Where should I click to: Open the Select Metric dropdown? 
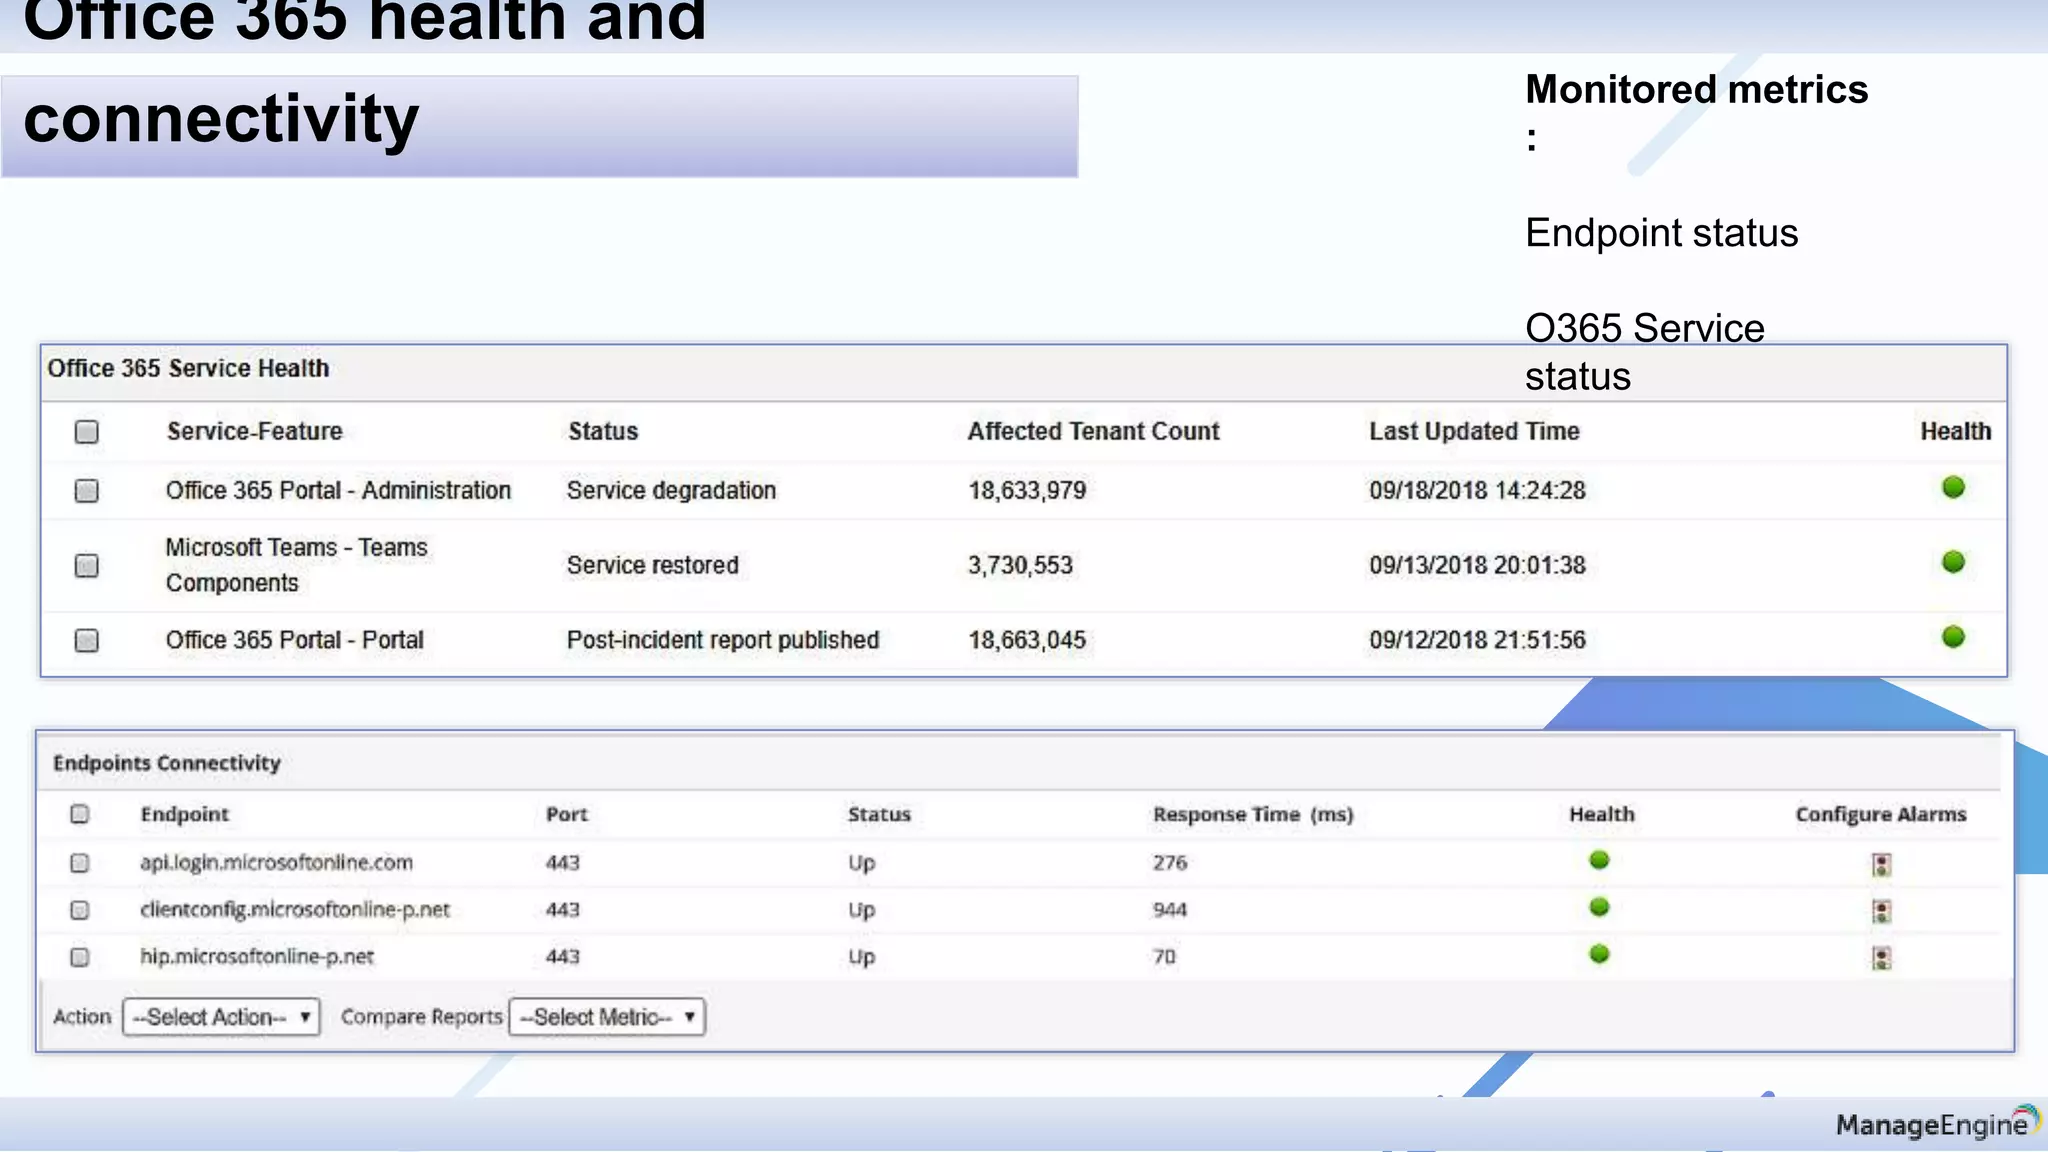[x=607, y=1017]
